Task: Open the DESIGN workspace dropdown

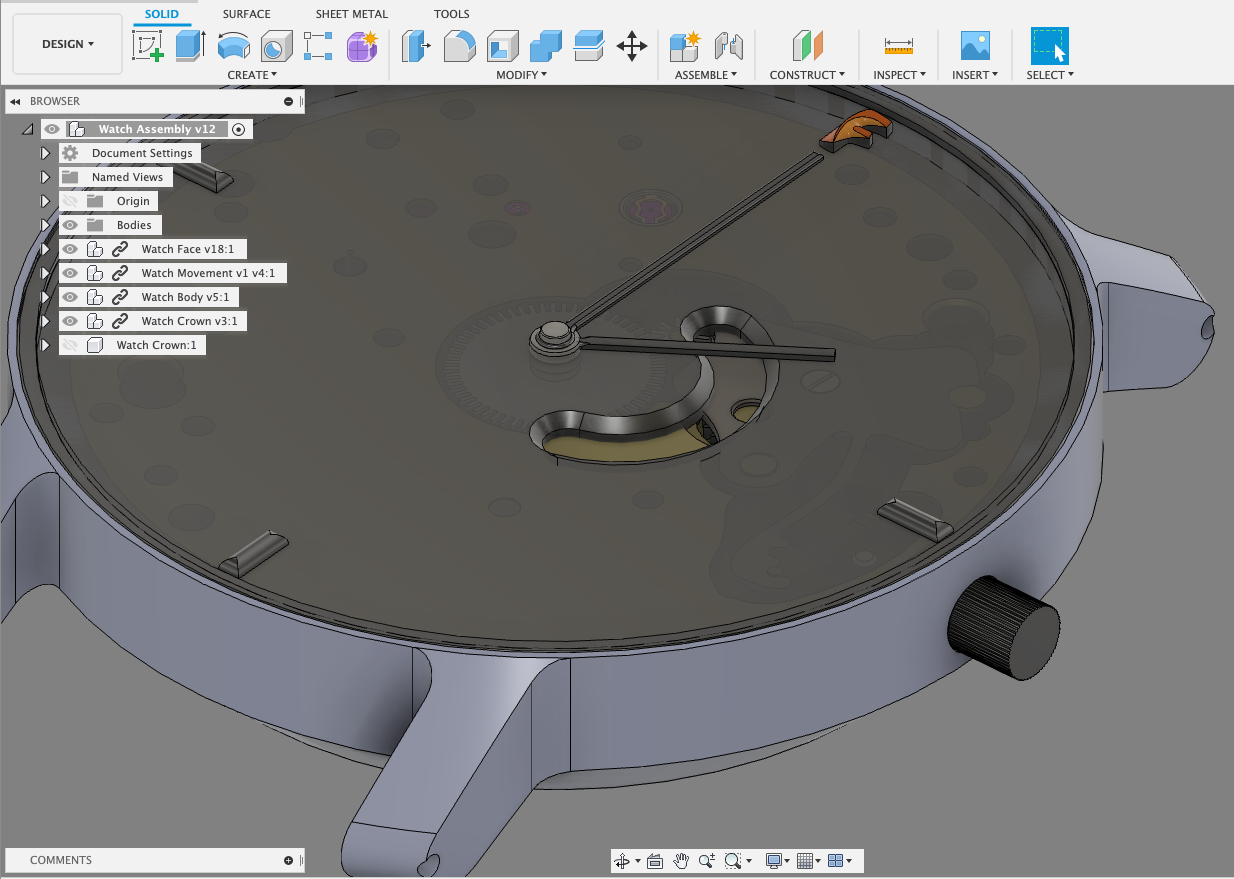Action: point(68,44)
